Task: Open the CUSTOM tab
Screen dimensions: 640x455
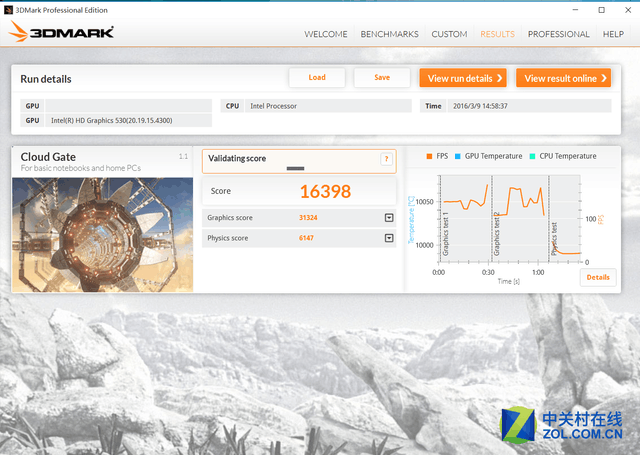Action: click(449, 34)
